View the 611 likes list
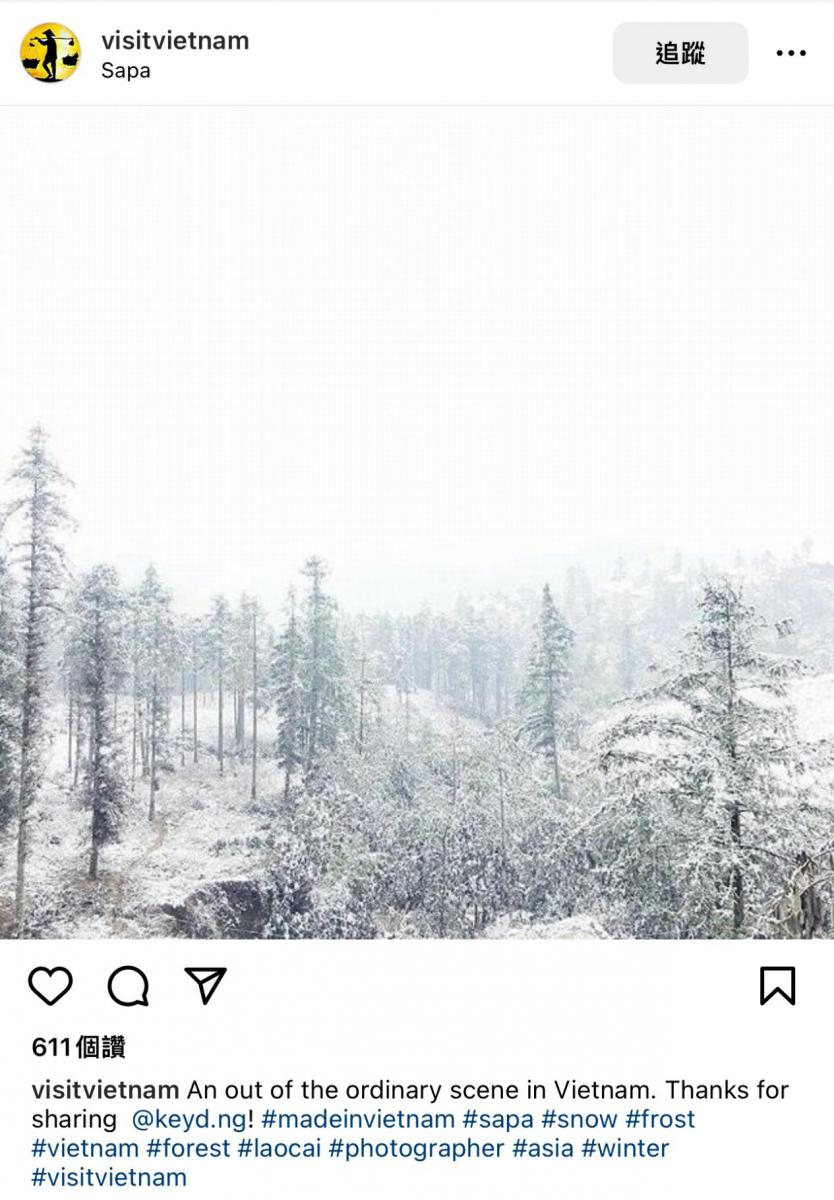 coord(79,1048)
